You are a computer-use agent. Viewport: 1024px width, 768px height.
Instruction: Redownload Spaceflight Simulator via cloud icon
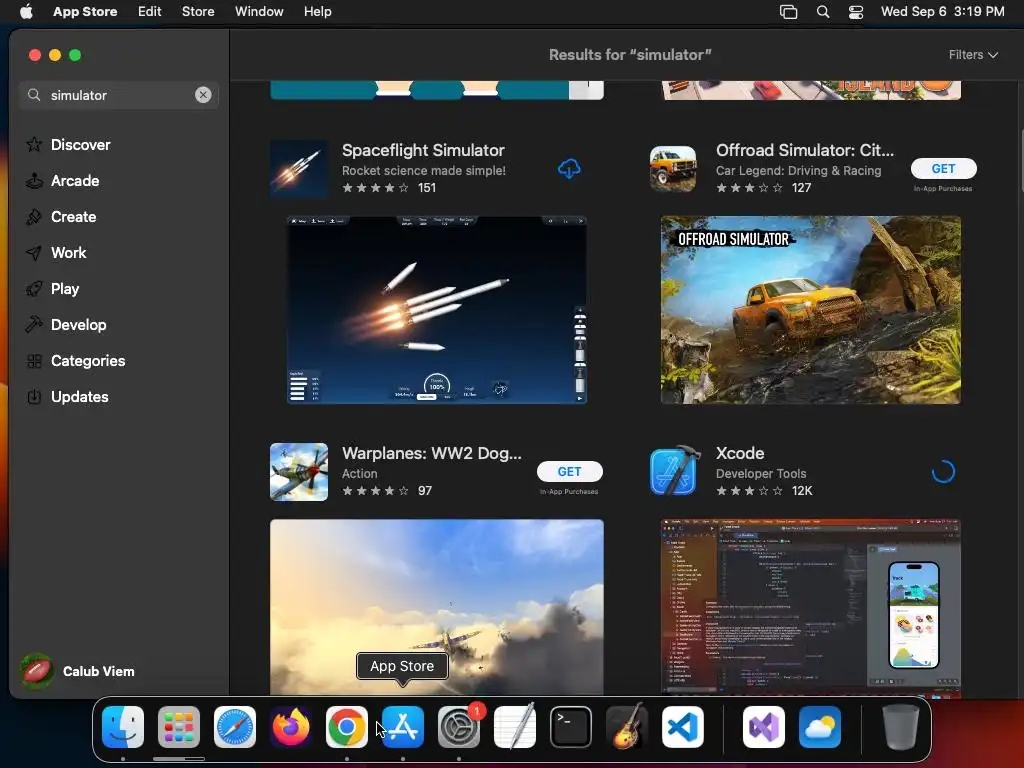coord(569,168)
